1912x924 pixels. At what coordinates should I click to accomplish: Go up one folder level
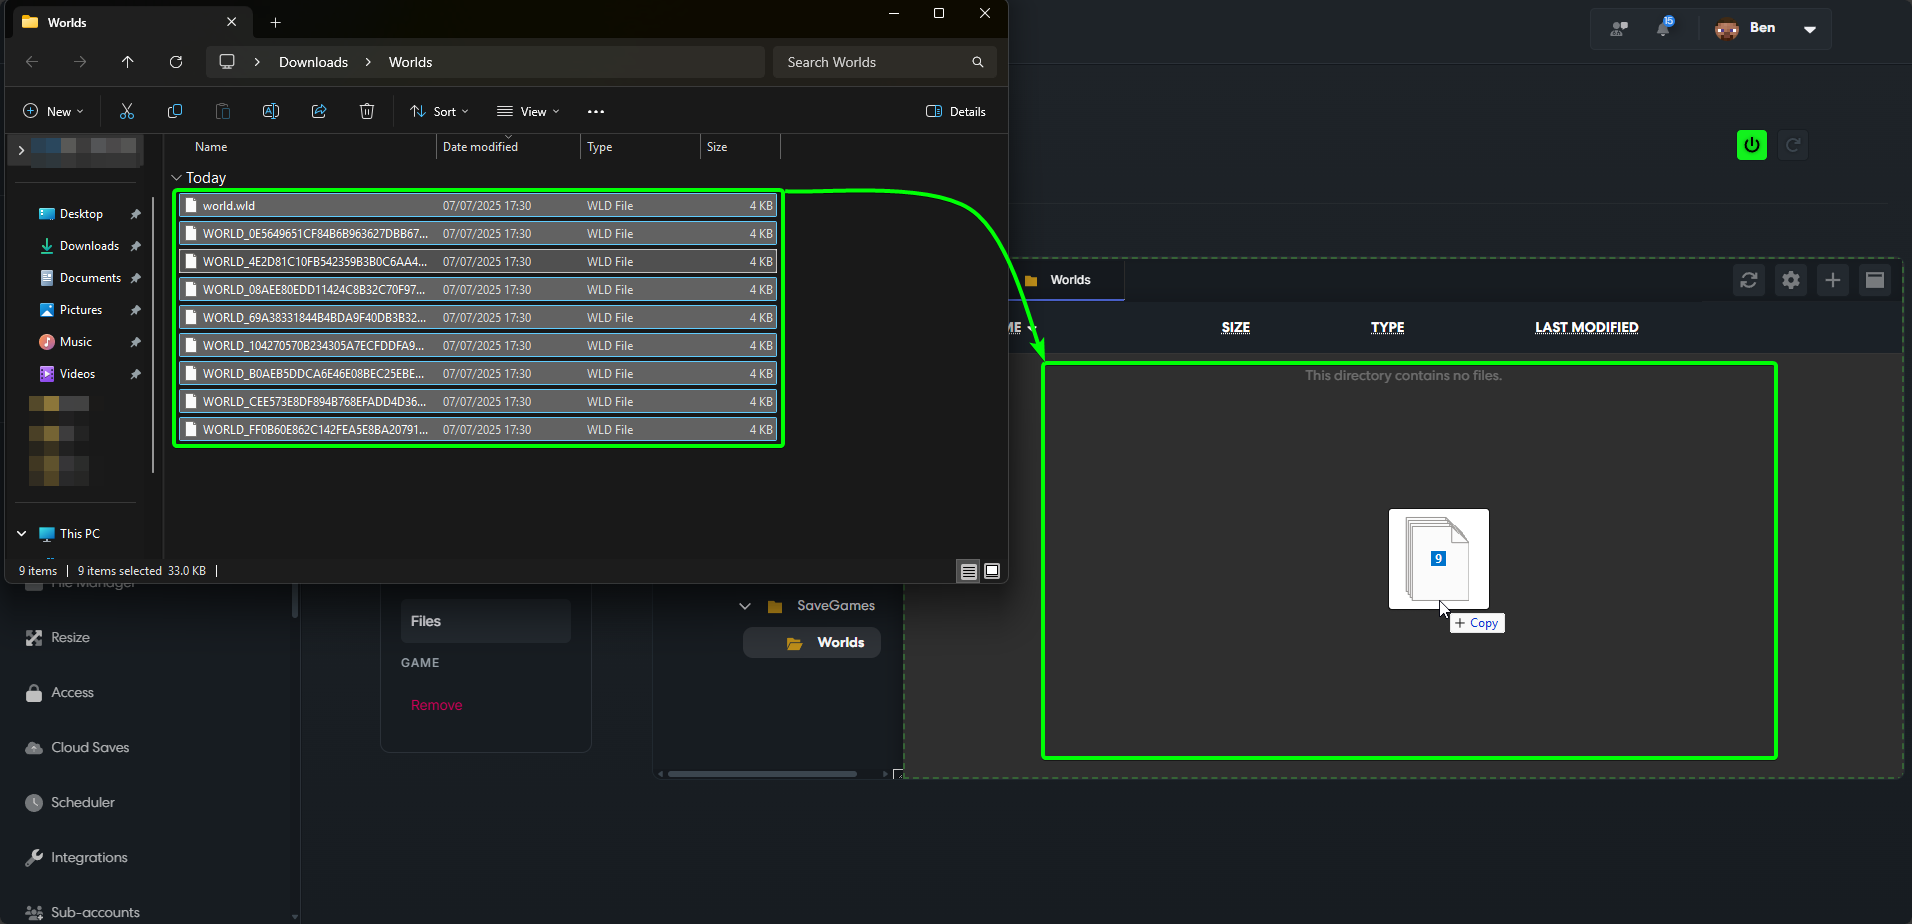tap(128, 62)
